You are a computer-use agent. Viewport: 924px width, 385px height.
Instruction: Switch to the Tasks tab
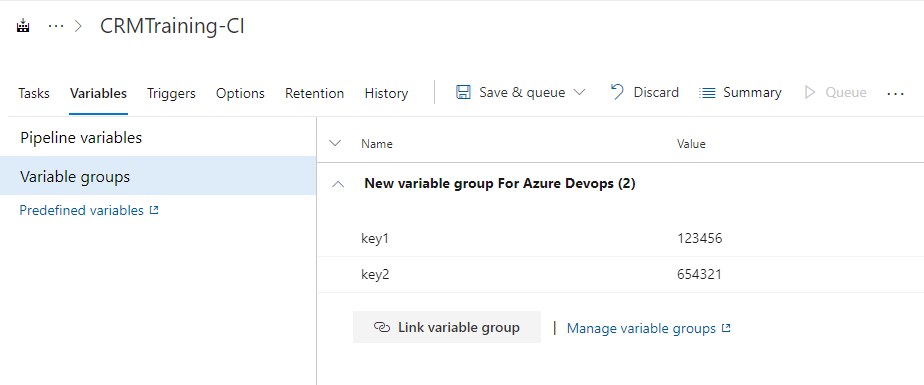coord(34,93)
